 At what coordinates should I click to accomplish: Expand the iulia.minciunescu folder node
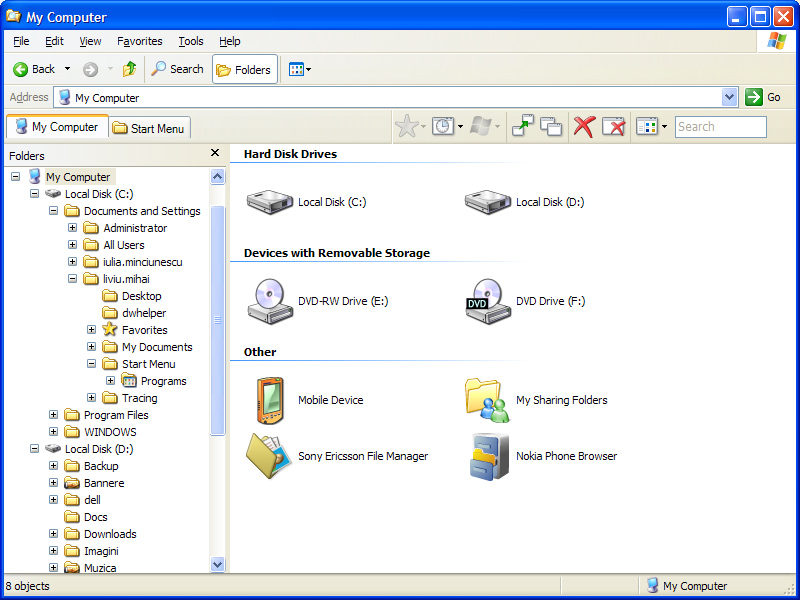[72, 261]
